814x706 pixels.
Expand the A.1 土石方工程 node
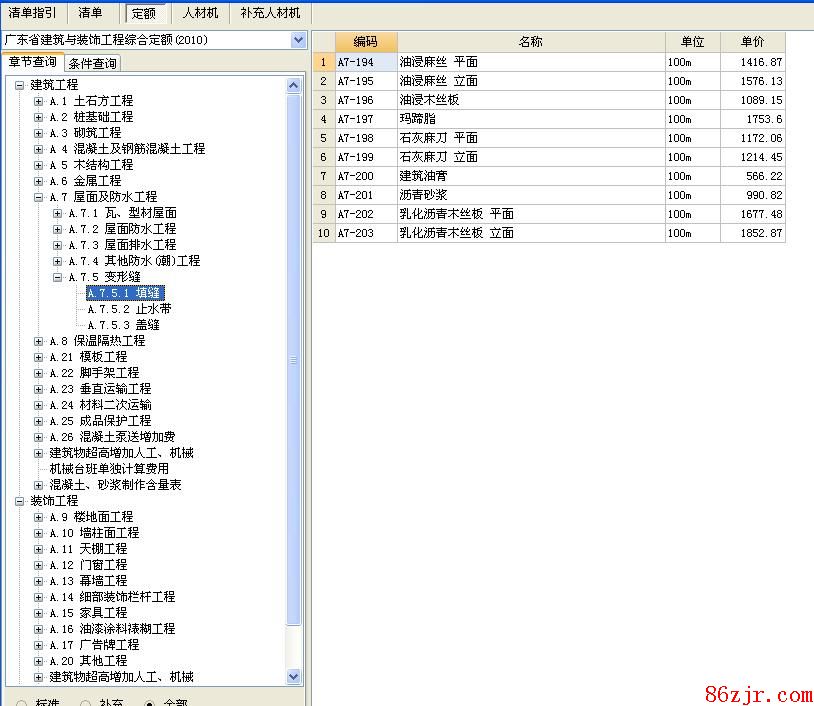click(x=38, y=101)
